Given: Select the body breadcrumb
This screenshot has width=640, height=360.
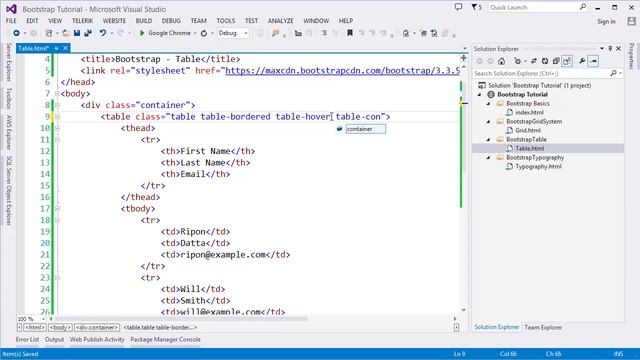Looking at the screenshot, I should point(60,327).
